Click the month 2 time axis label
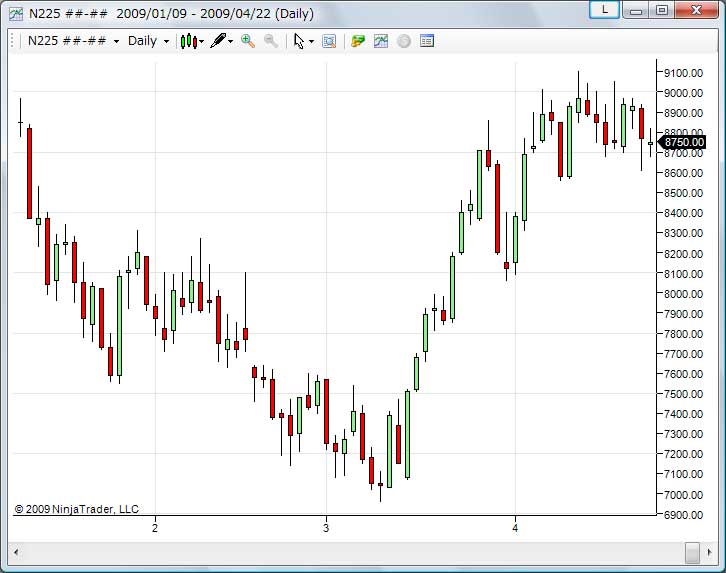Image resolution: width=726 pixels, height=573 pixels. [155, 528]
